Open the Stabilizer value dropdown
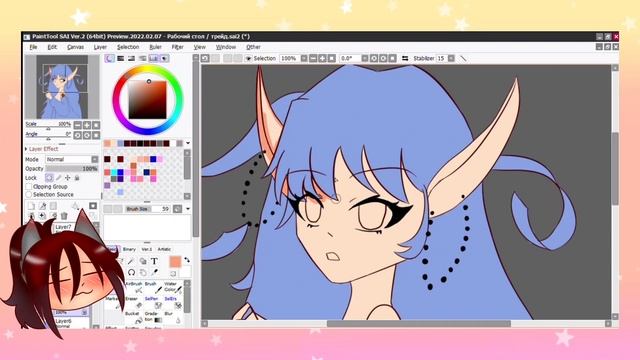The image size is (640, 360). click(x=451, y=58)
